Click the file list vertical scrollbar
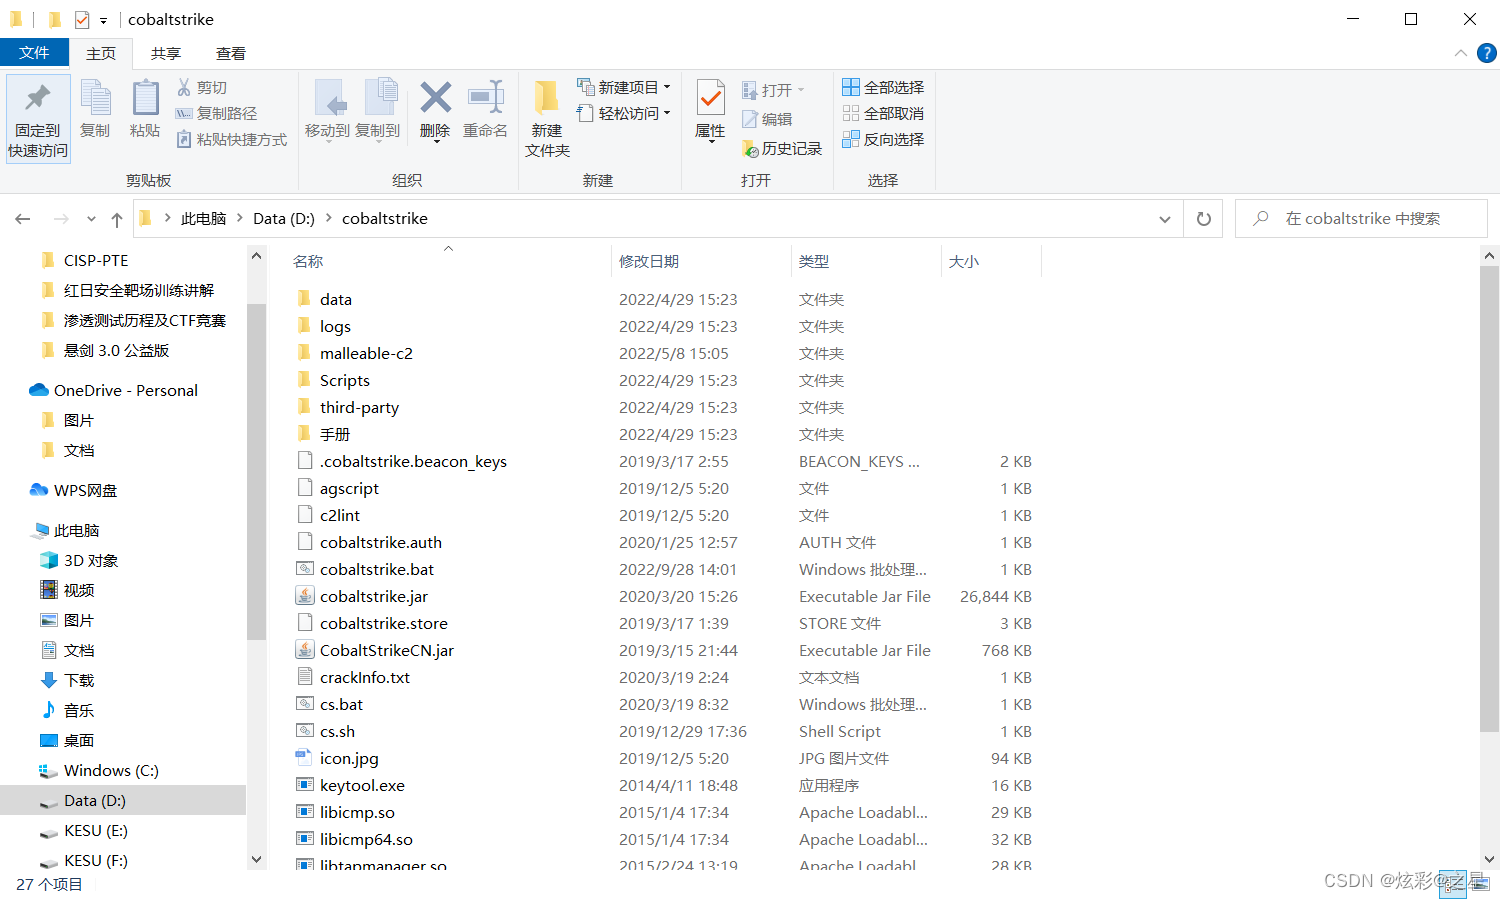The image size is (1501, 900). 1490,500
